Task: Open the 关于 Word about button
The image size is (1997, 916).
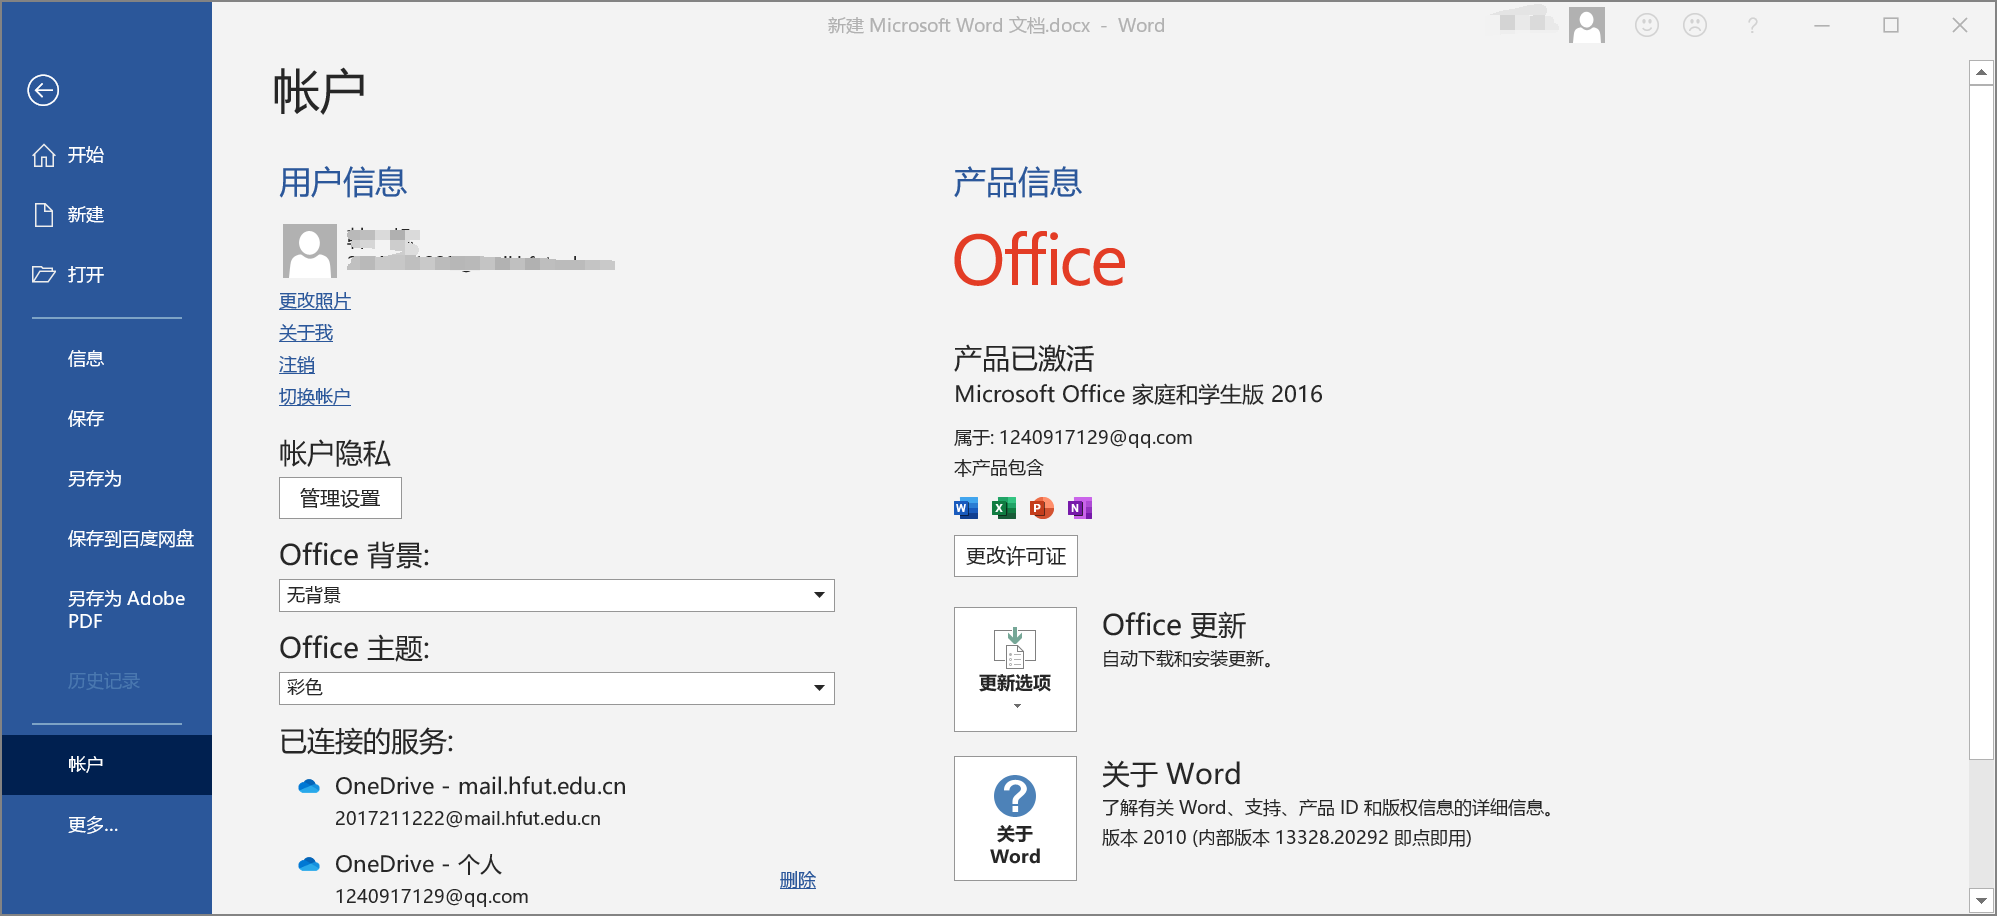Action: click(1015, 818)
